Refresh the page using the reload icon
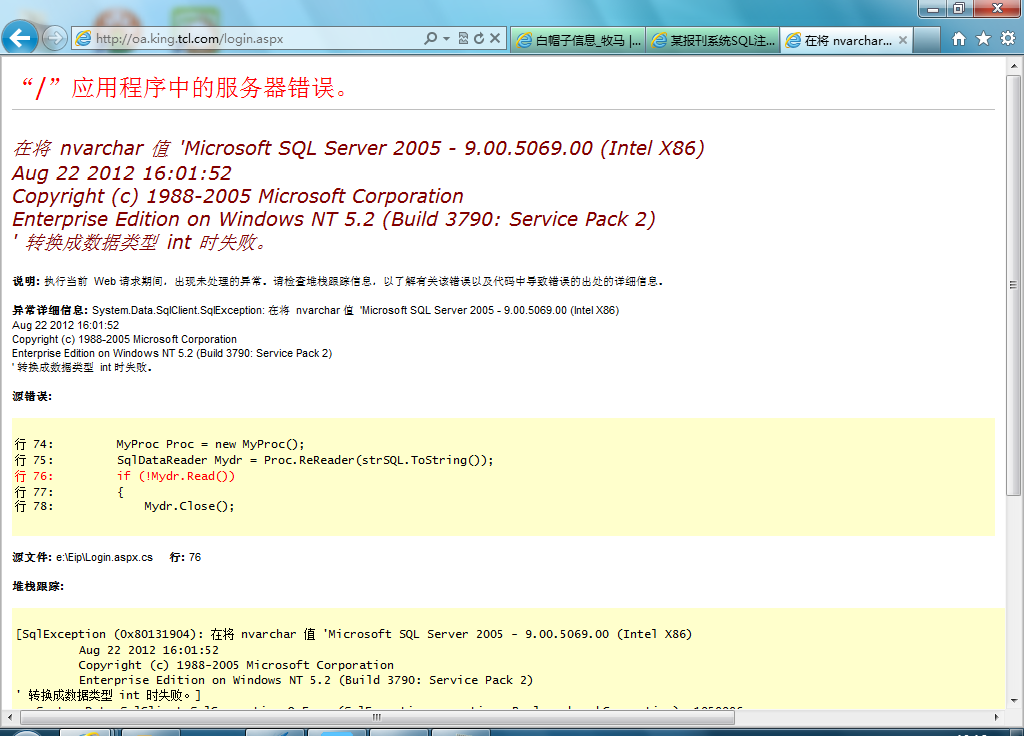1024x736 pixels. click(x=479, y=39)
